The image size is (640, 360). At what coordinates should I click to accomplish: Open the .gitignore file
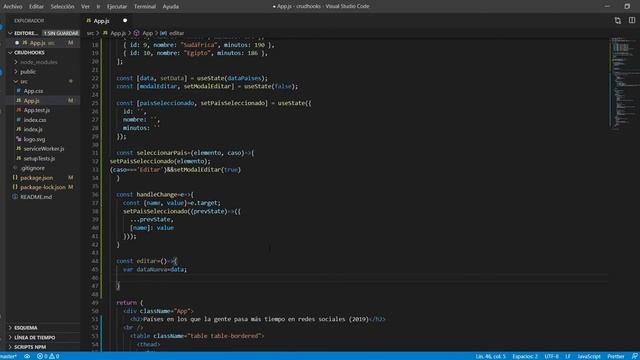click(x=33, y=168)
